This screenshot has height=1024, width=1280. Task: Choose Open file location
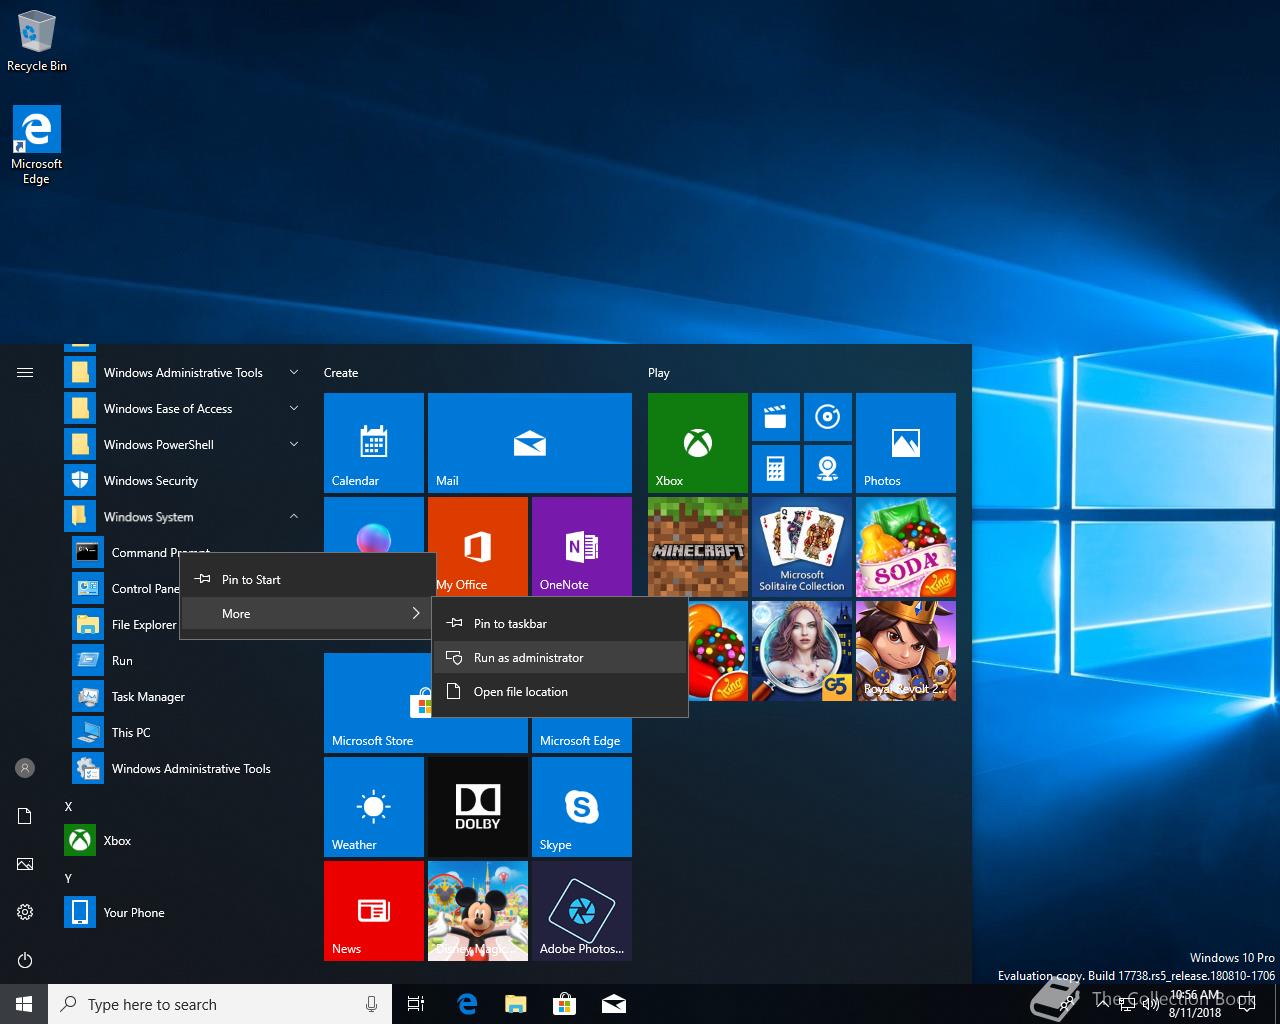(560, 692)
